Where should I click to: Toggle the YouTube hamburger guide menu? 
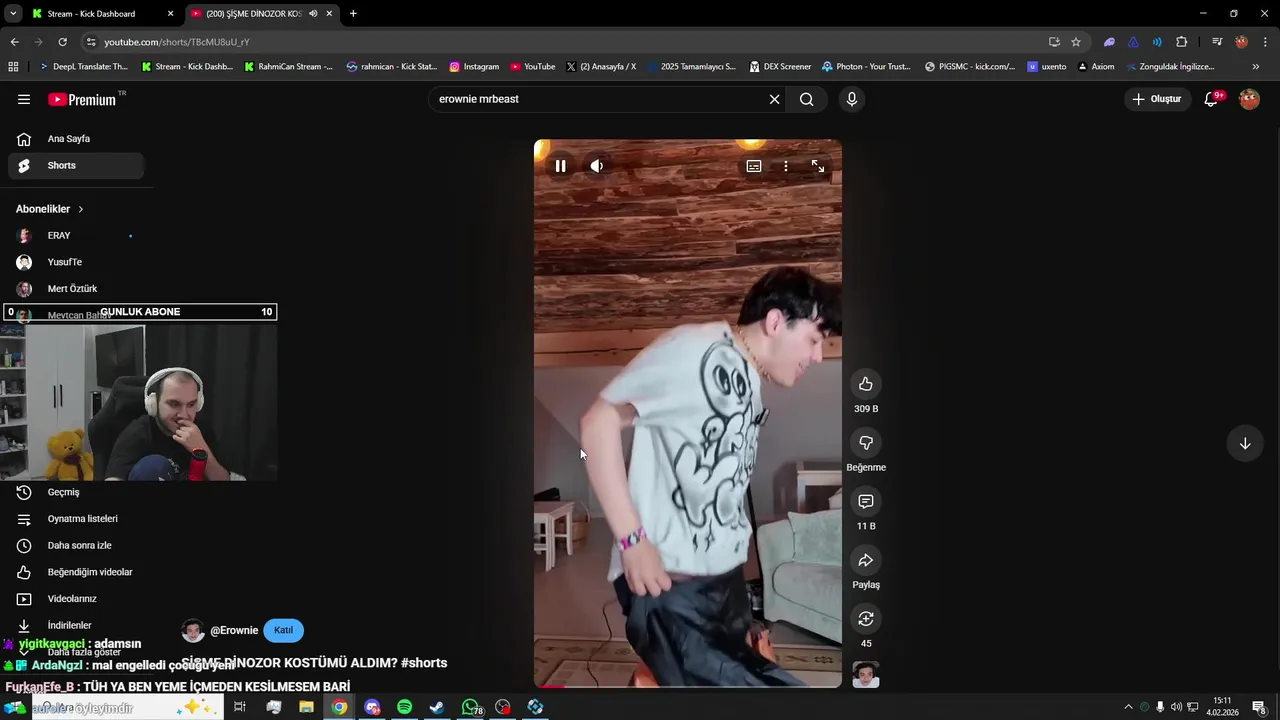pos(24,99)
